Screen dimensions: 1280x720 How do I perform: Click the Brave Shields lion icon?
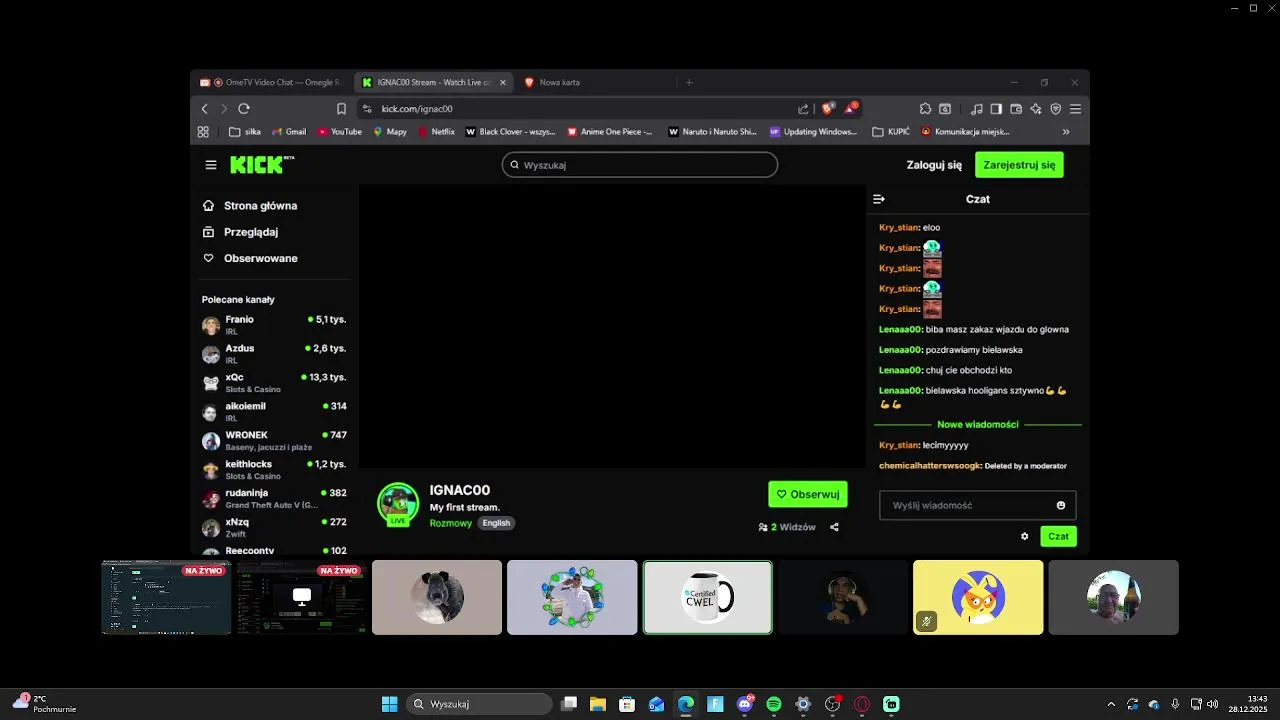coord(827,108)
